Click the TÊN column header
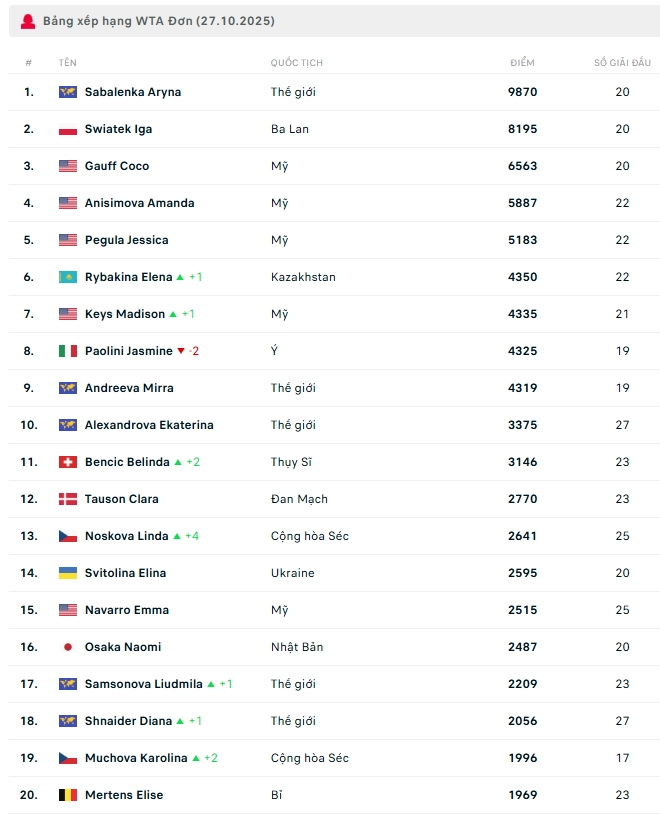This screenshot has height=817, width=660. point(67,63)
